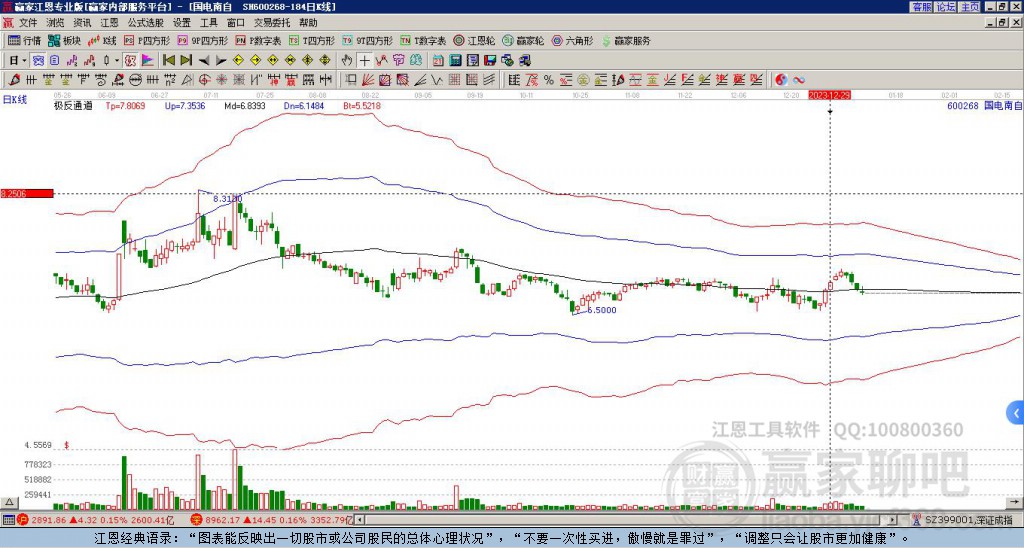Click the 2891.86 index value in status bar
The width and height of the screenshot is (1024, 548).
(48, 520)
